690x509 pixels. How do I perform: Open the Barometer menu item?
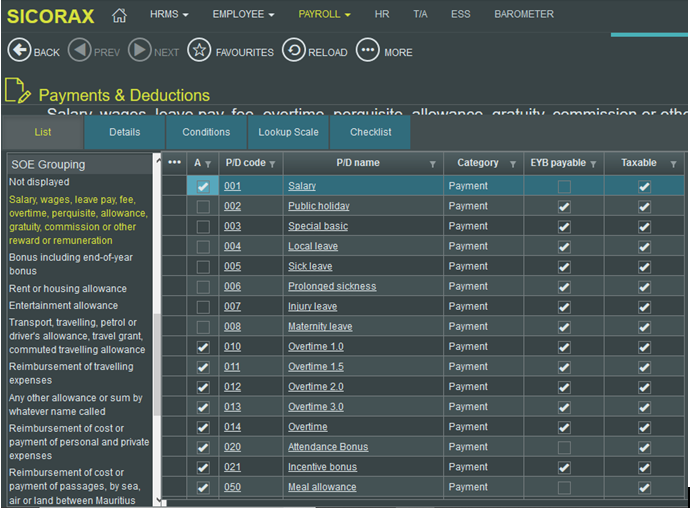coord(523,15)
